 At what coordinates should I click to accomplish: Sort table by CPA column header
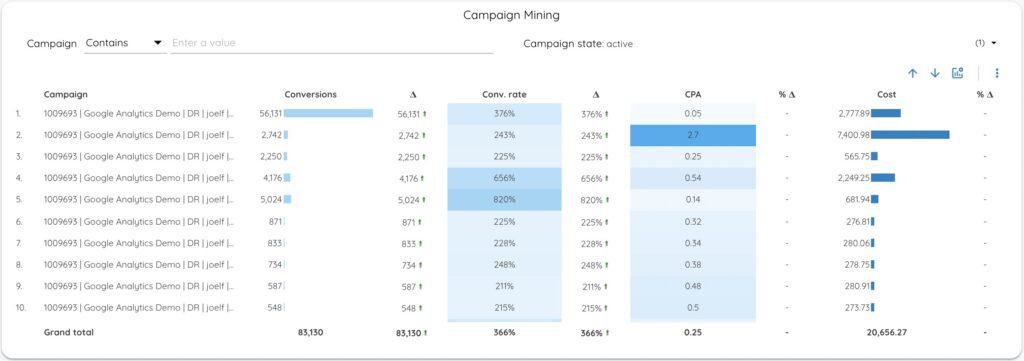pos(693,95)
